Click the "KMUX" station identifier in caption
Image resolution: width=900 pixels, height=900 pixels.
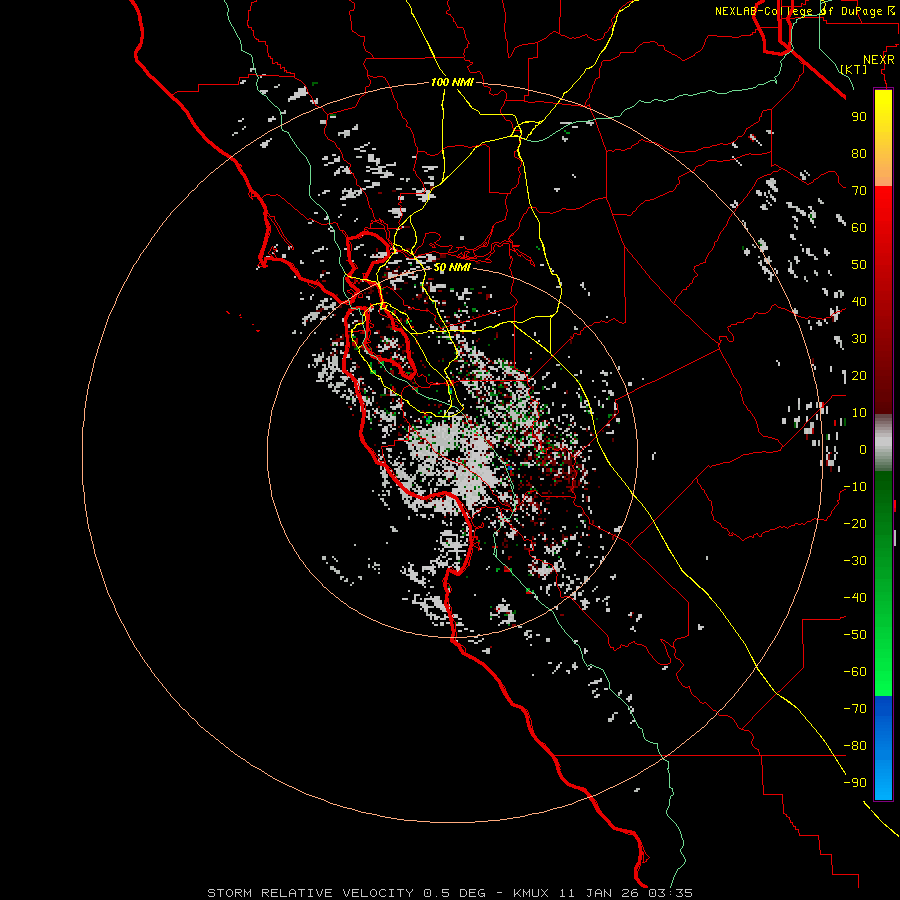pyautogui.click(x=531, y=893)
